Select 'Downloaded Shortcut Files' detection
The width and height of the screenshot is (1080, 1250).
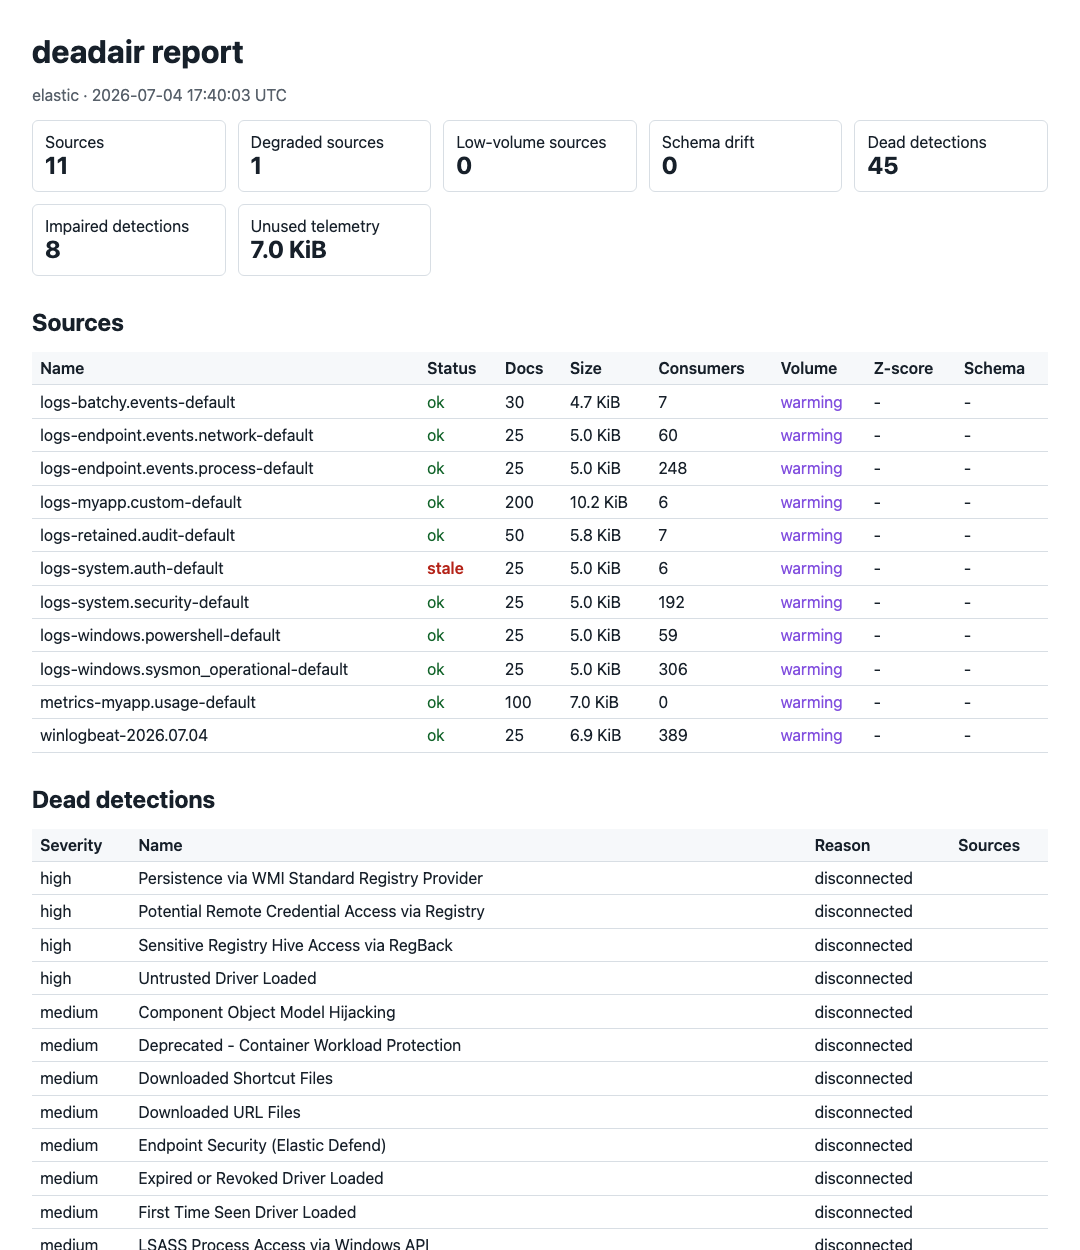236,1078
